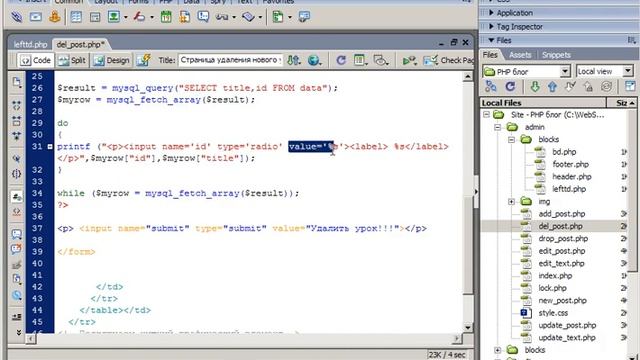This screenshot has width=640, height=360.
Task: Click the green Get Files arrow
Action: pyautogui.click(x=535, y=86)
